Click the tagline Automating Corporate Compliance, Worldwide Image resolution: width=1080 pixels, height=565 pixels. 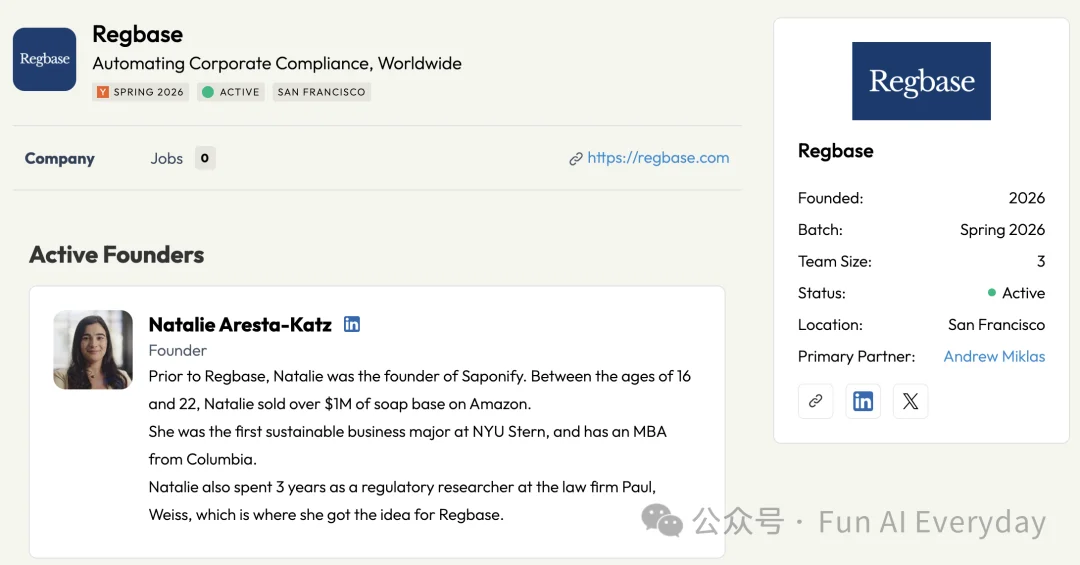(x=277, y=63)
